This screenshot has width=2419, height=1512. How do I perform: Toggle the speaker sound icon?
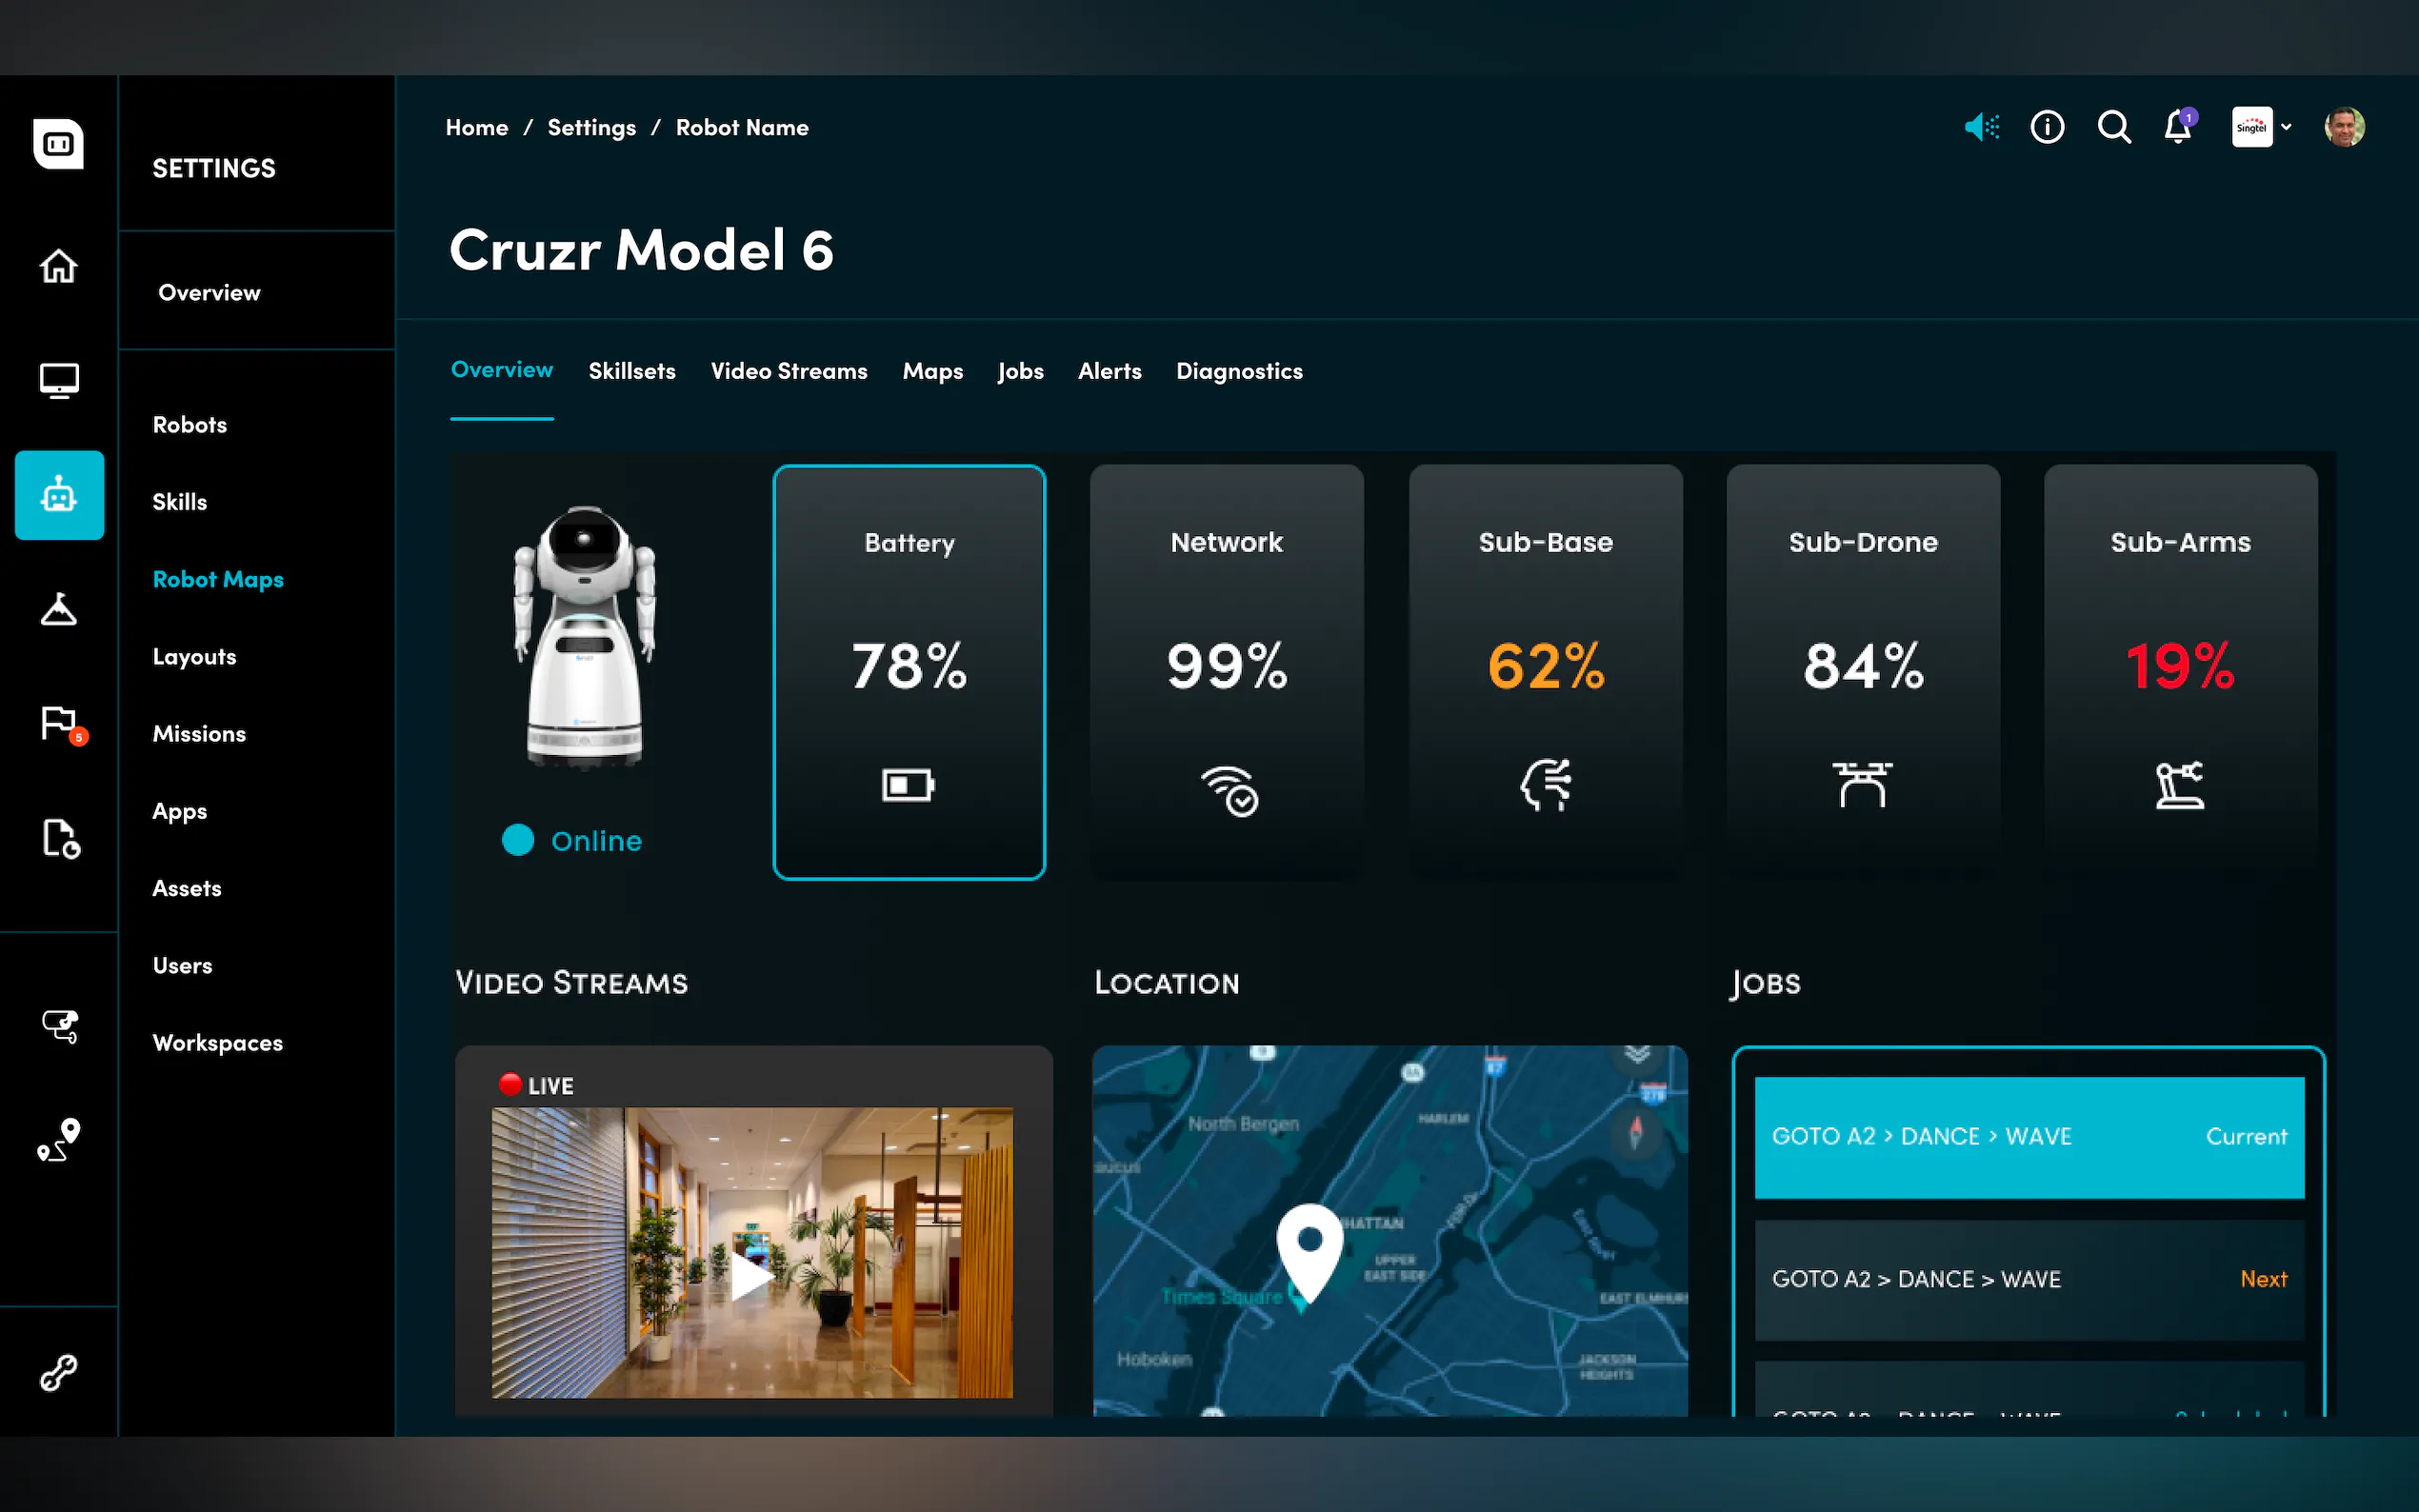[1981, 128]
